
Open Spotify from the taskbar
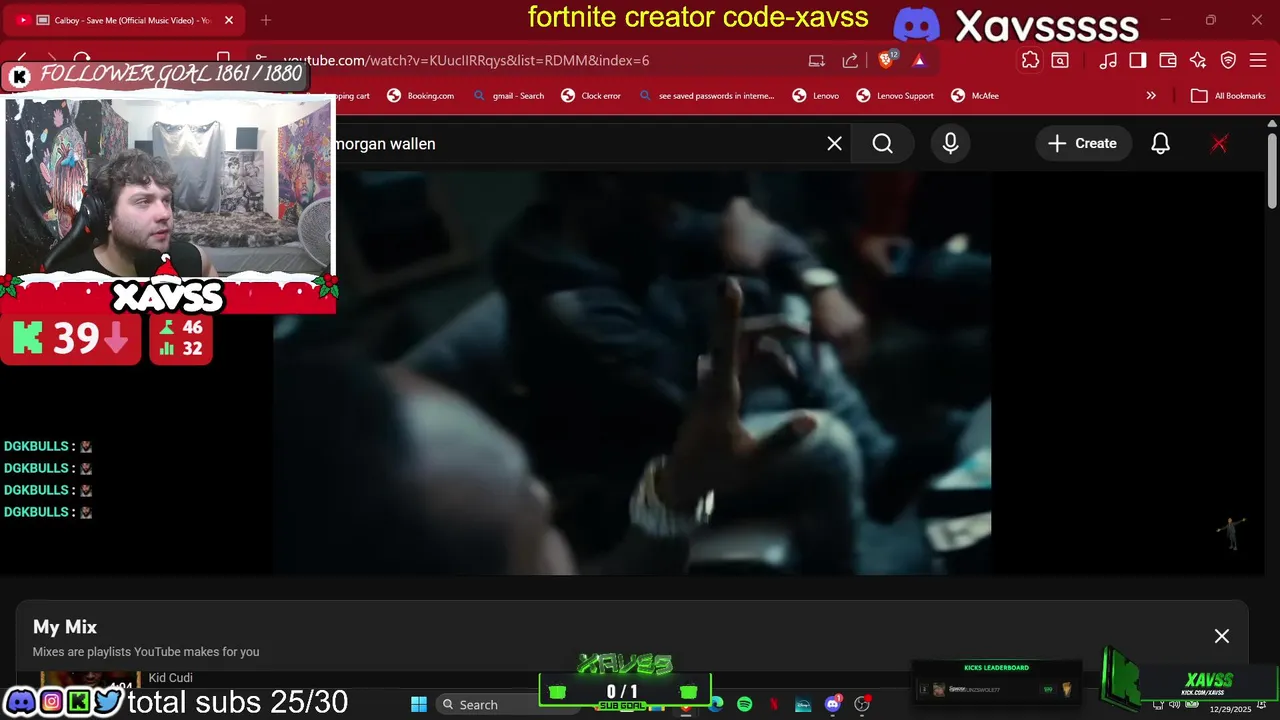[x=744, y=704]
